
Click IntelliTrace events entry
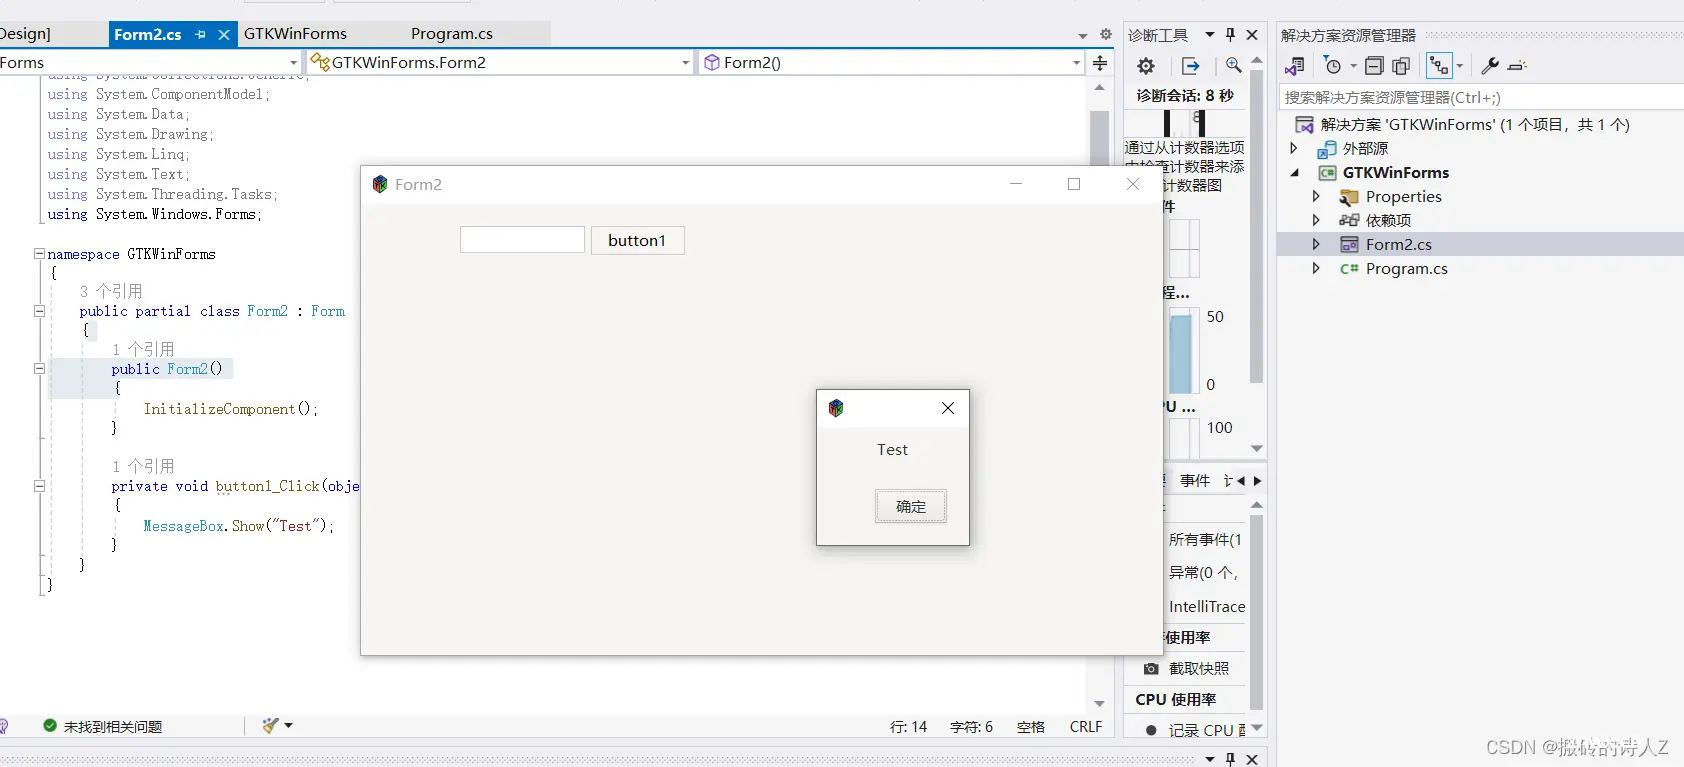[x=1207, y=607]
